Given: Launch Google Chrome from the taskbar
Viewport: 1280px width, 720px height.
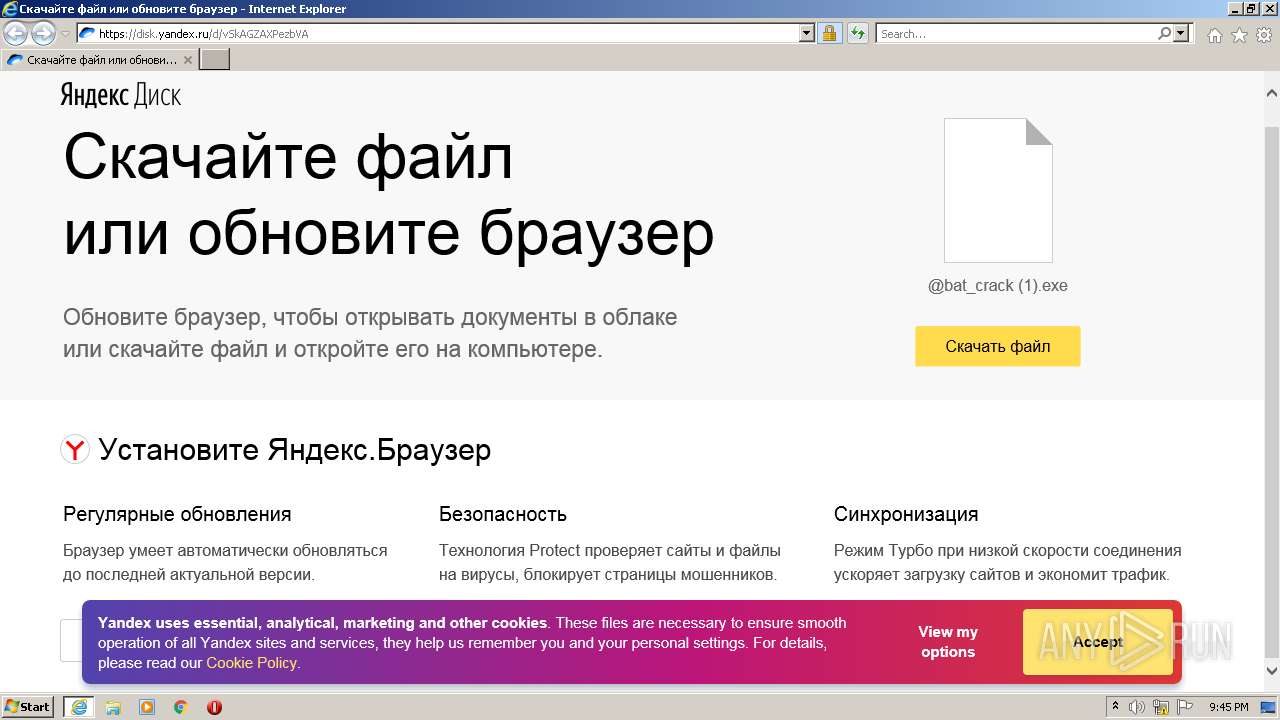Looking at the screenshot, I should tap(180, 707).
